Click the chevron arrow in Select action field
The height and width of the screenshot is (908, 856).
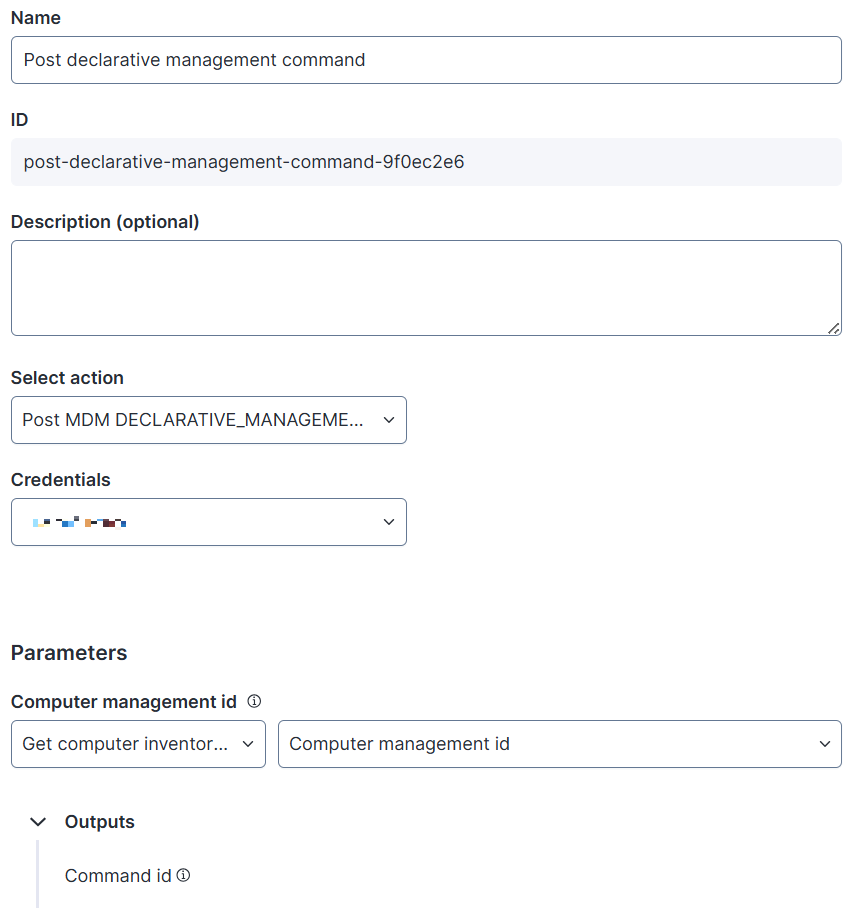tap(389, 420)
